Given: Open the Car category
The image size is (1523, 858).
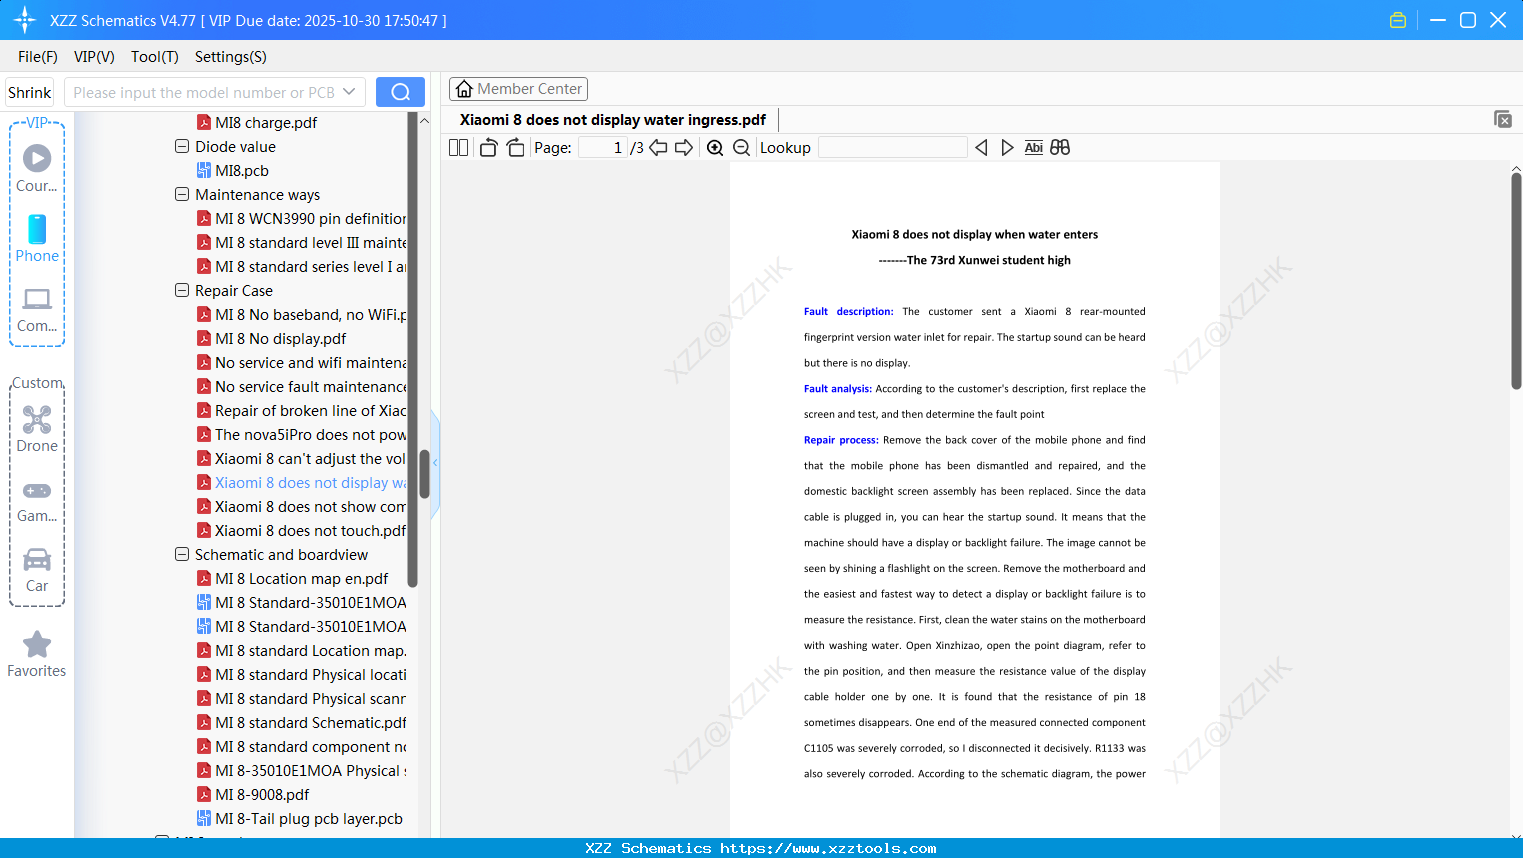Looking at the screenshot, I should (37, 570).
